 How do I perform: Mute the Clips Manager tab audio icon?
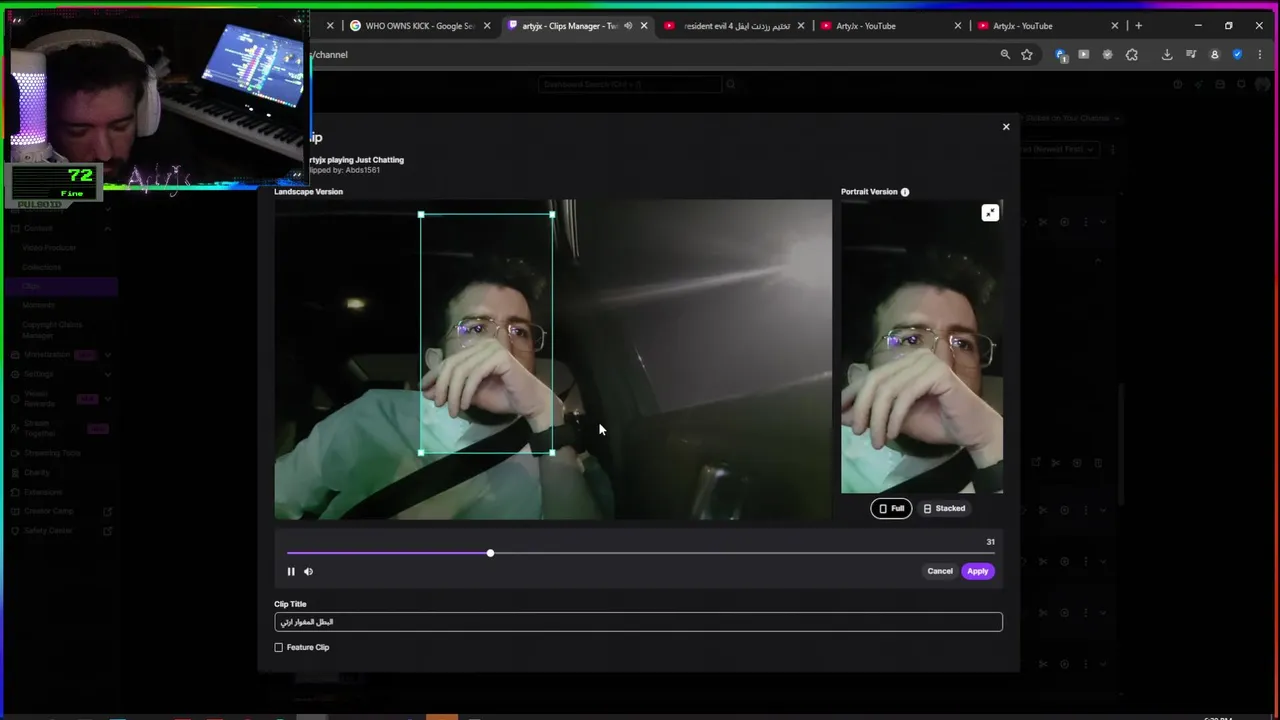[628, 26]
